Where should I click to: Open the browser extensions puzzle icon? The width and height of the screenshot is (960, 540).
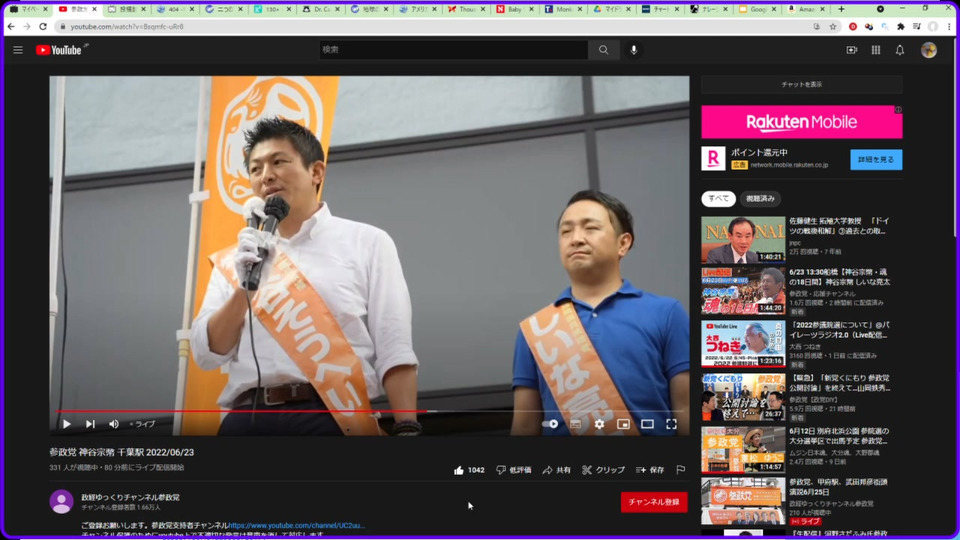coord(901,27)
